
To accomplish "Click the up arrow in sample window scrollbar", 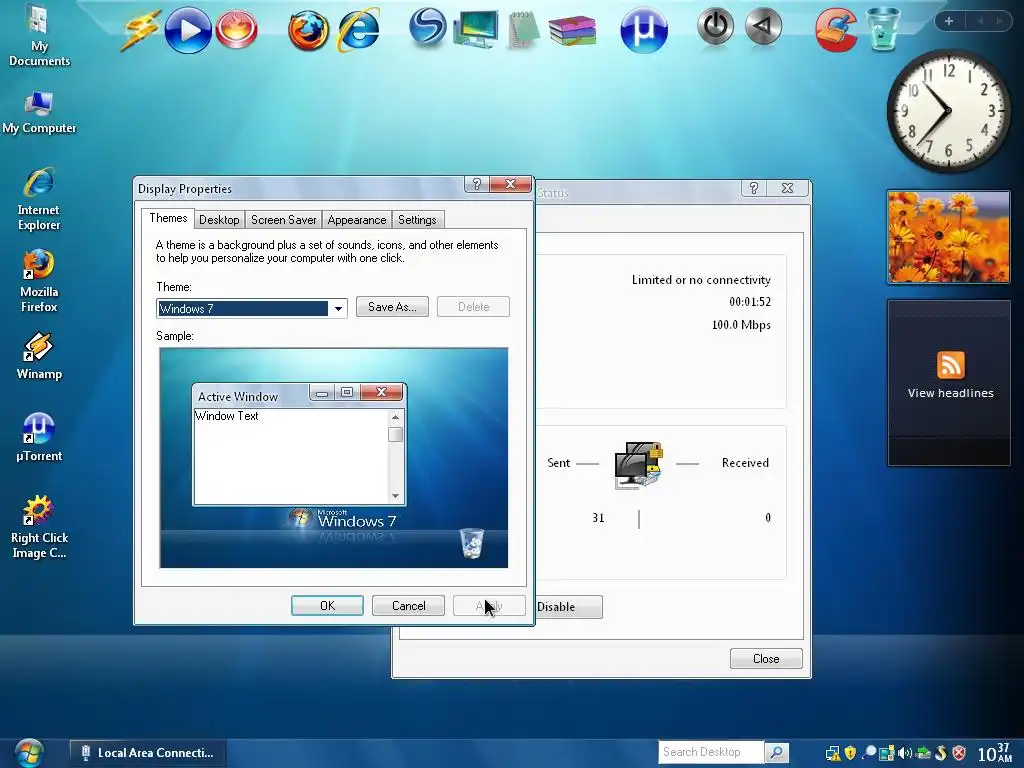I will (395, 417).
